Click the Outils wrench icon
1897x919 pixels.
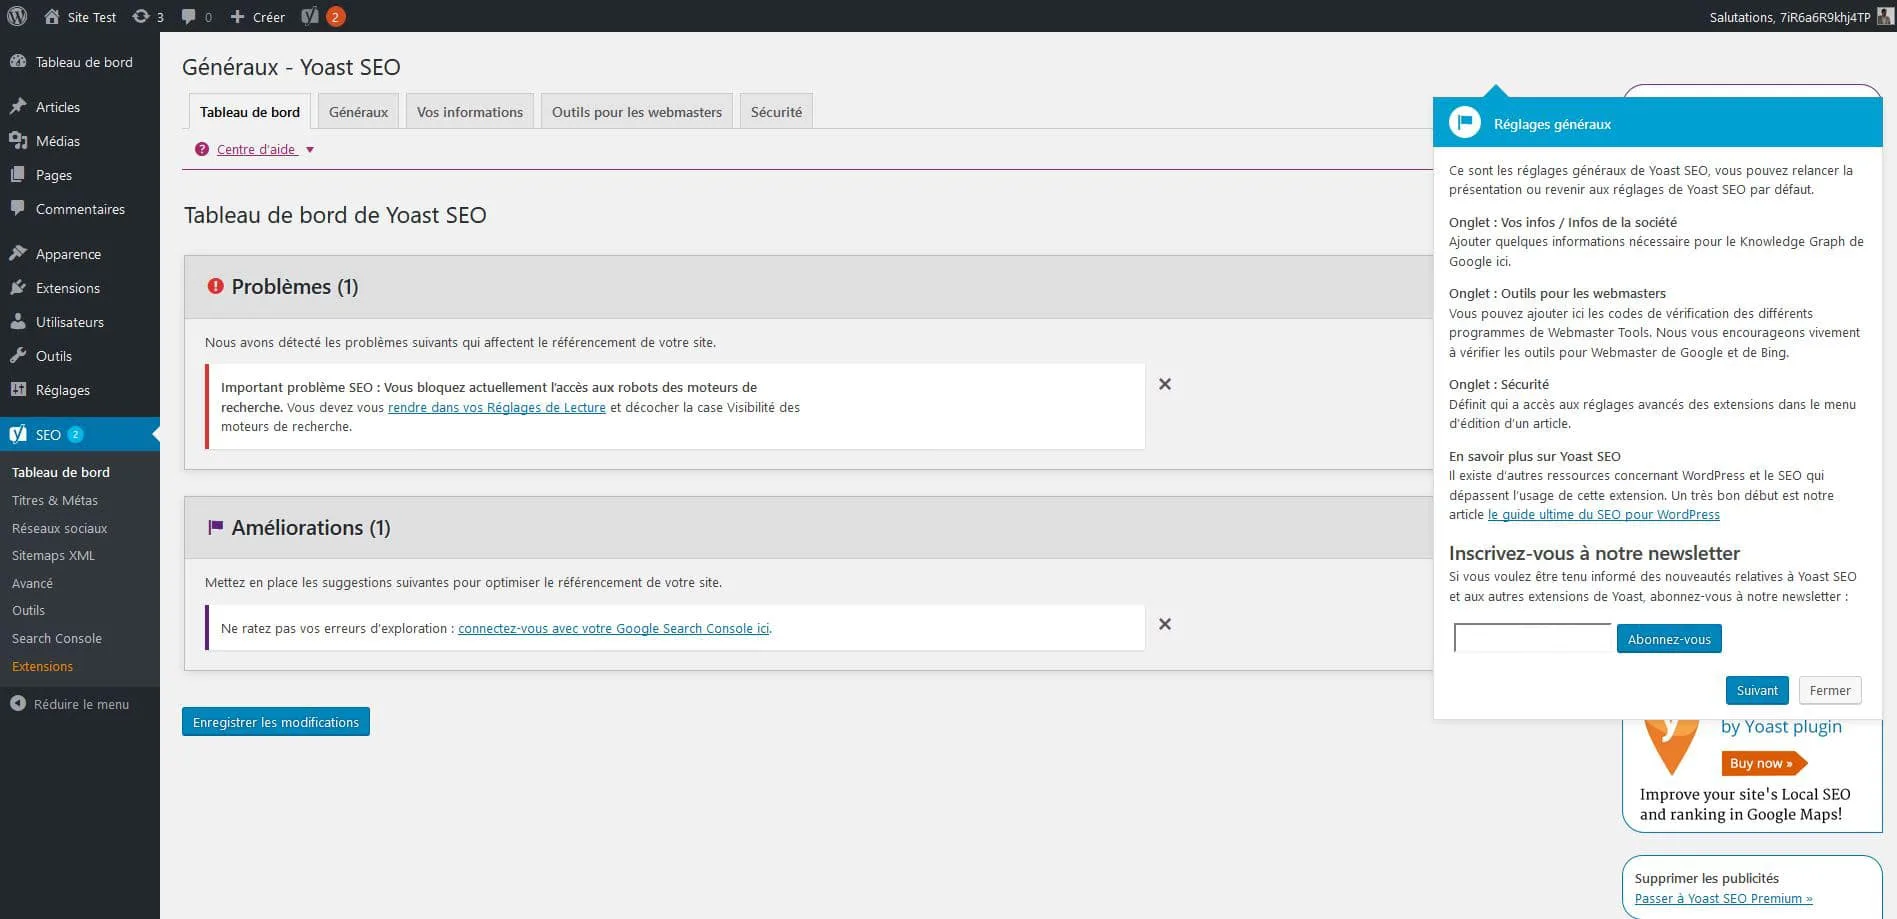point(18,355)
